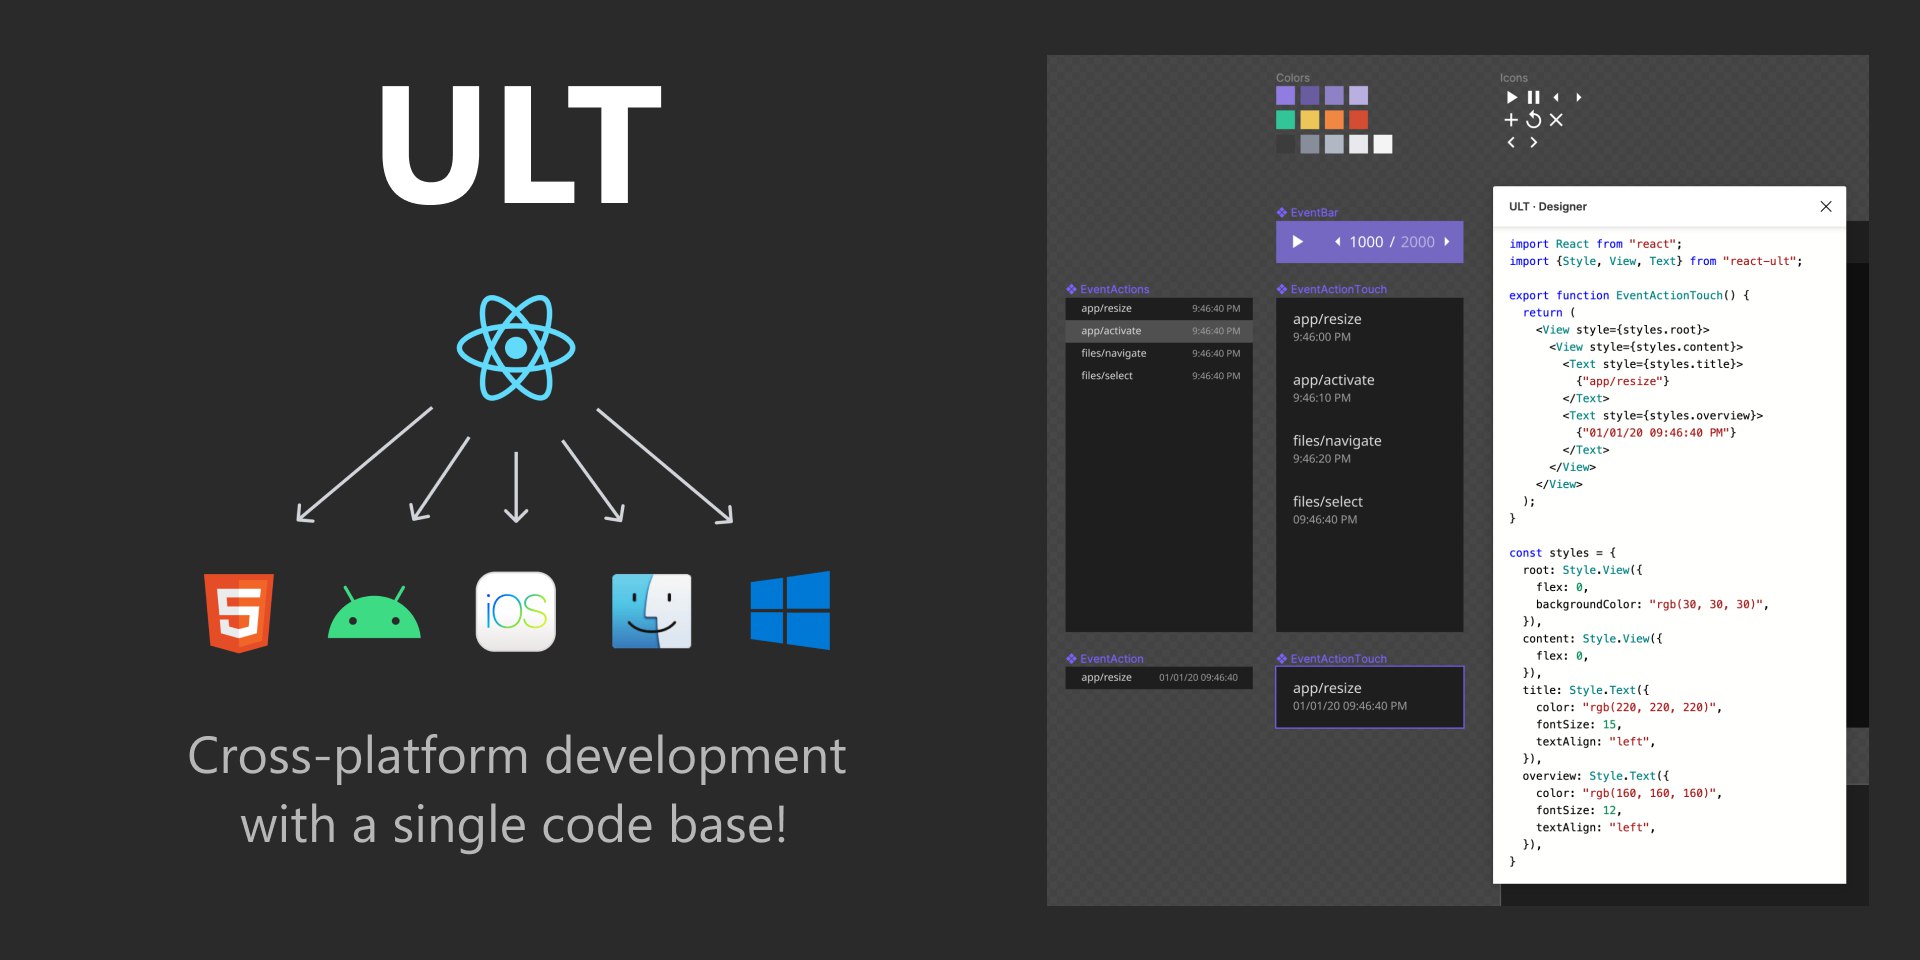The height and width of the screenshot is (960, 1920).
Task: Click the React atom logo
Action: point(516,348)
